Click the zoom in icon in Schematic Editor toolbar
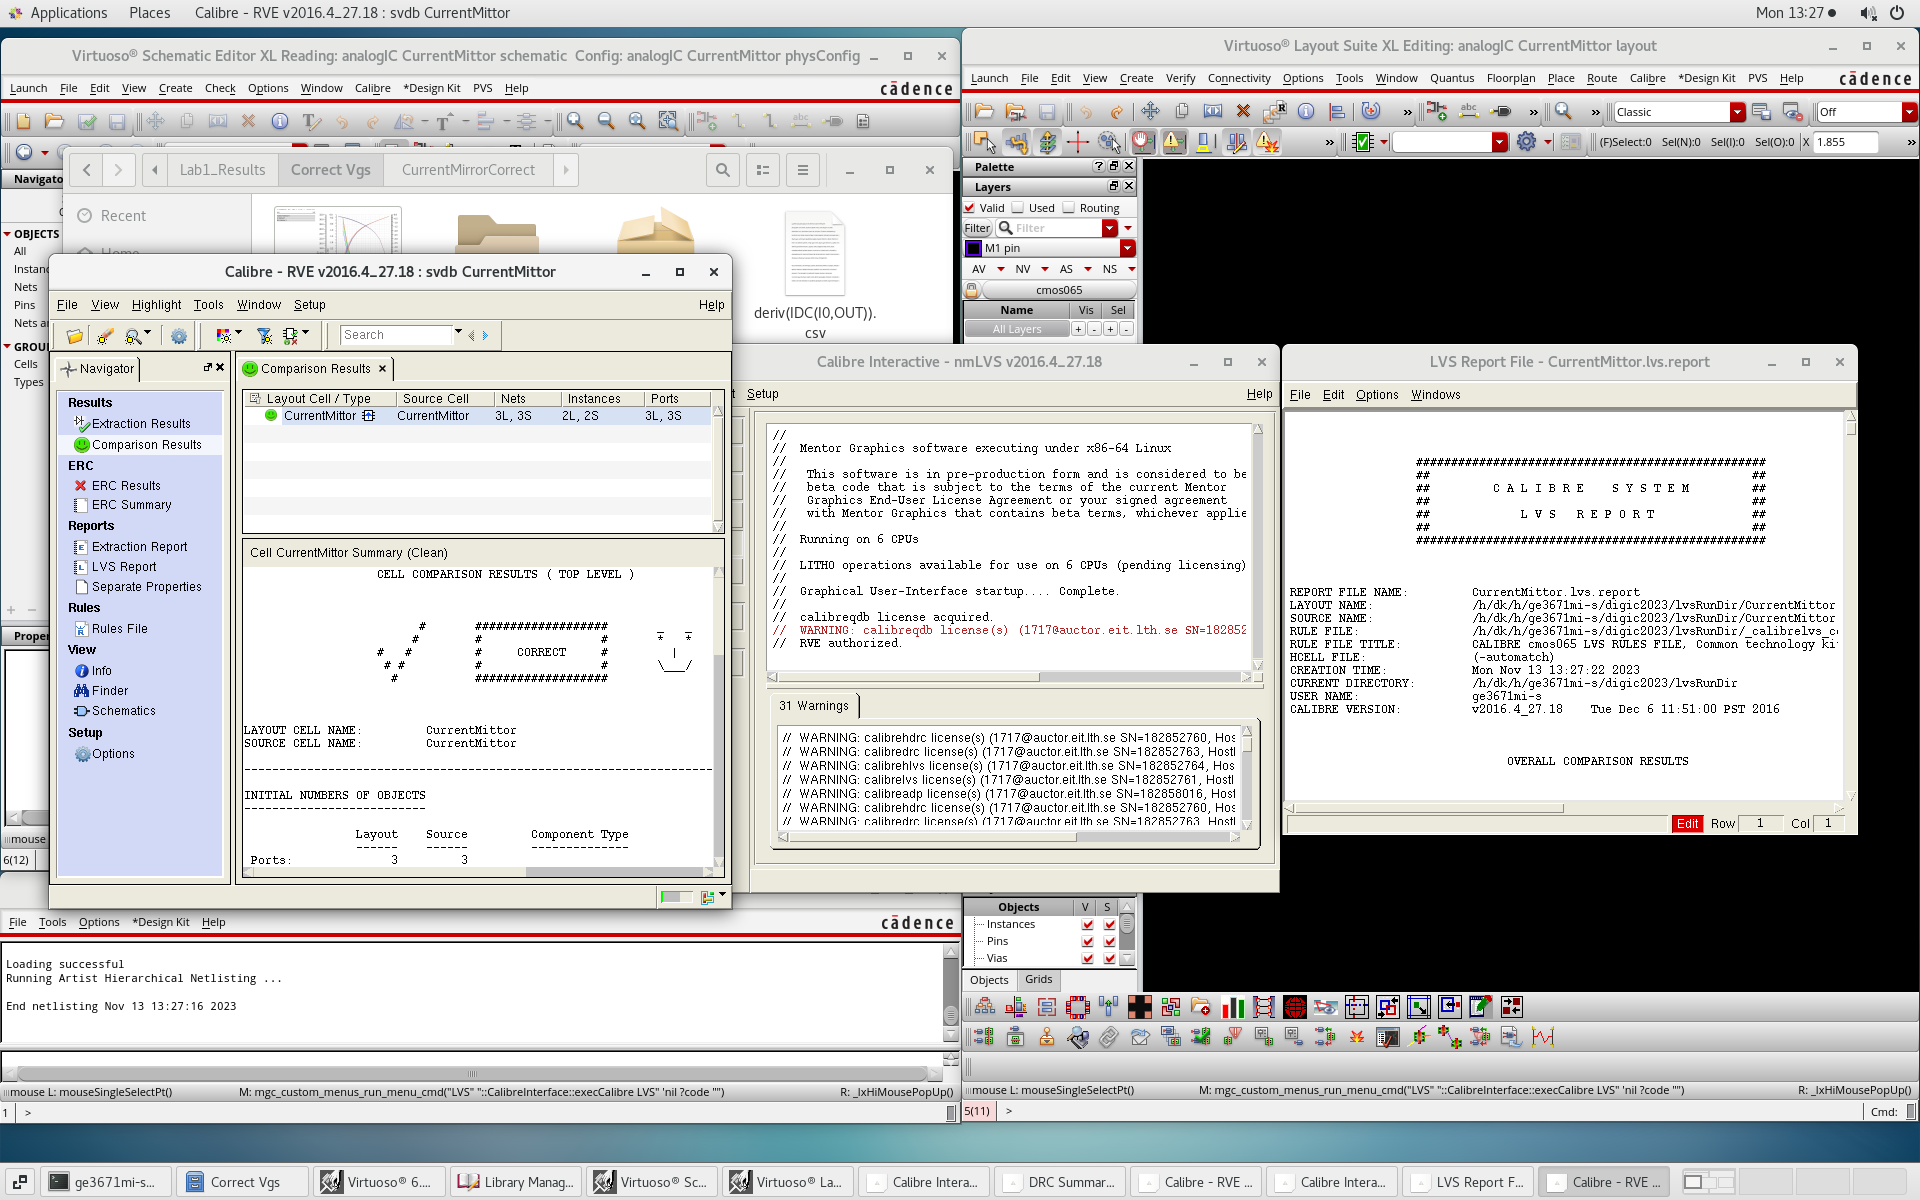Screen dimensions: 1920x1200 tap(575, 121)
